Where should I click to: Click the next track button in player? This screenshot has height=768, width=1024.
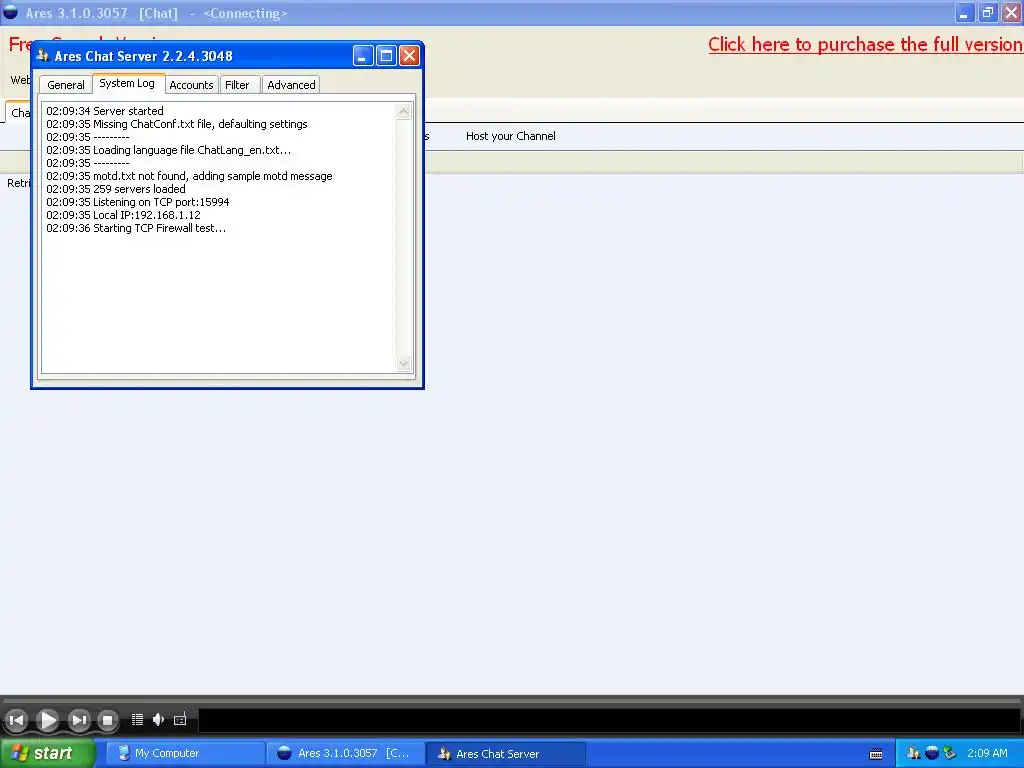point(79,720)
